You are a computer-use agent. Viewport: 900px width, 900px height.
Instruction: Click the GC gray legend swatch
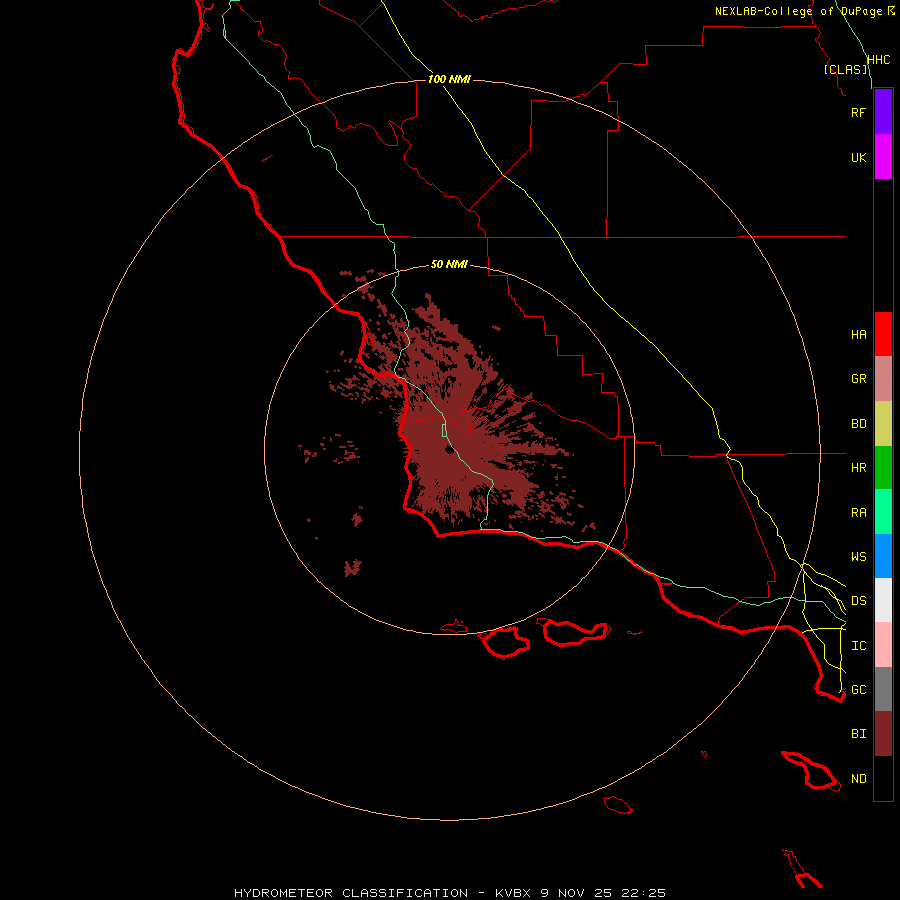[883, 689]
